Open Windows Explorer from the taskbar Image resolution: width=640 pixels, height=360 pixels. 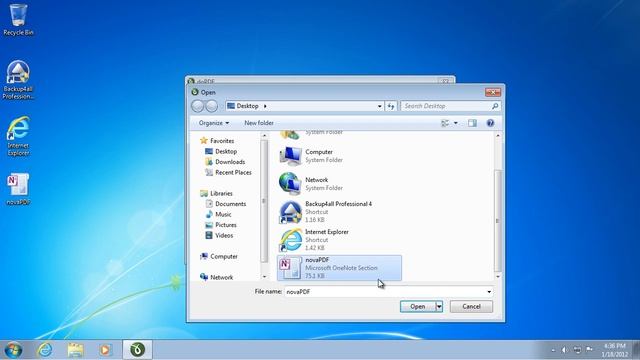pyautogui.click(x=76, y=350)
